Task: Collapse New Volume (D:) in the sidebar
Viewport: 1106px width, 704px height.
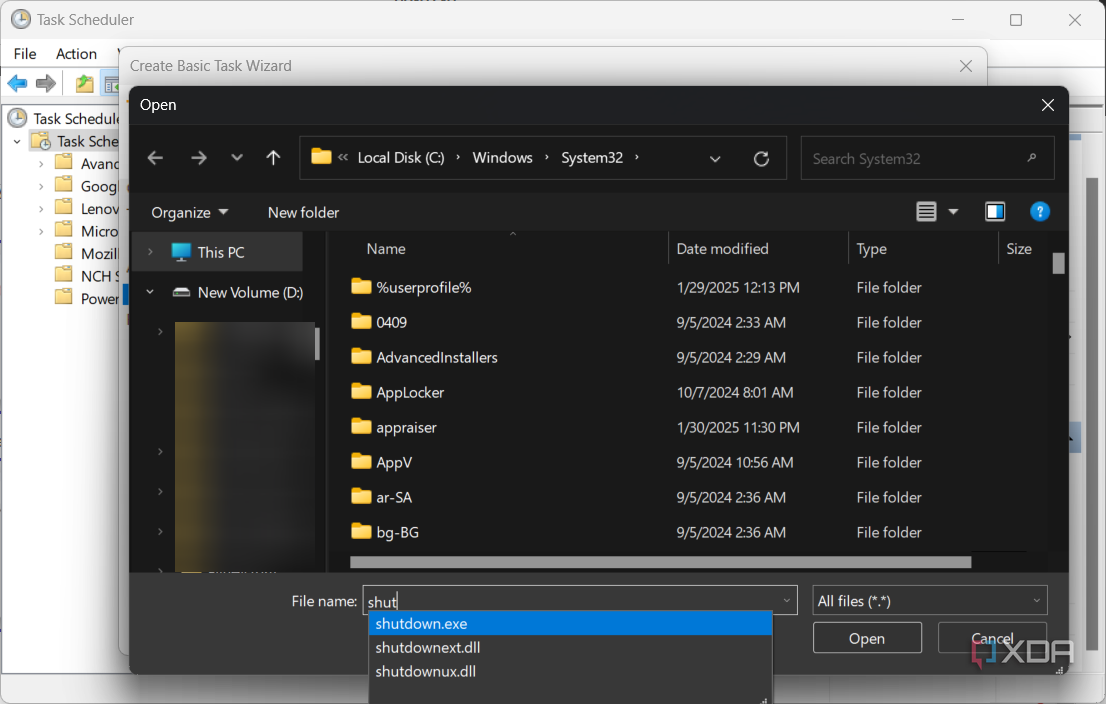Action: (x=149, y=292)
